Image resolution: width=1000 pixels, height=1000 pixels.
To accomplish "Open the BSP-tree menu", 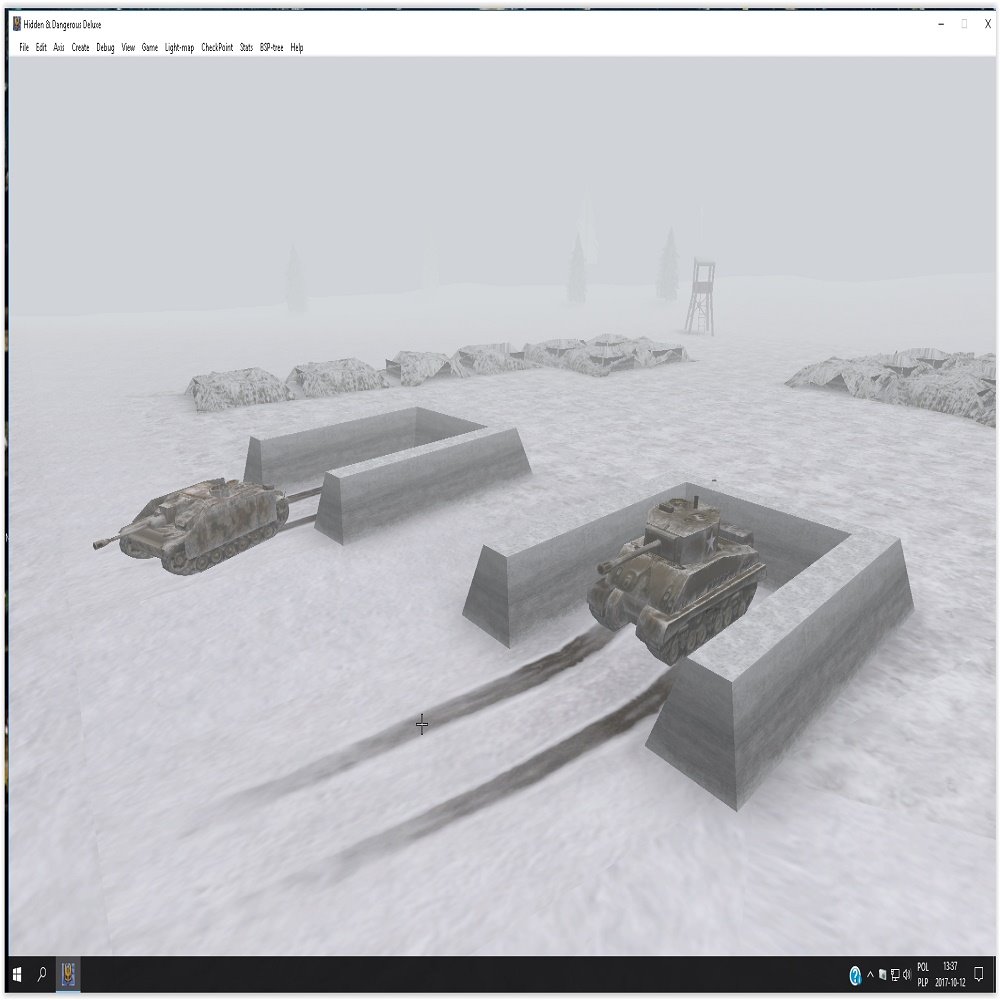I will coord(272,47).
